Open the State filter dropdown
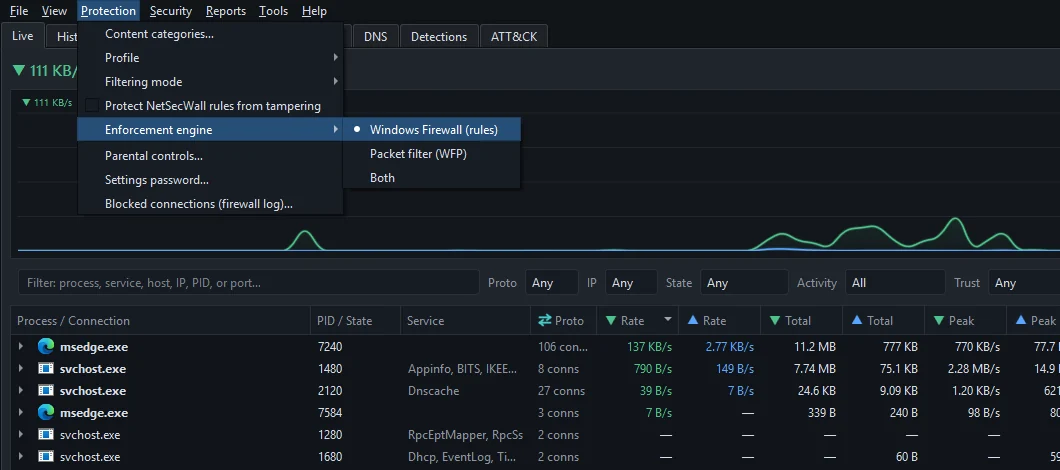The width and height of the screenshot is (1060, 470). pos(744,283)
